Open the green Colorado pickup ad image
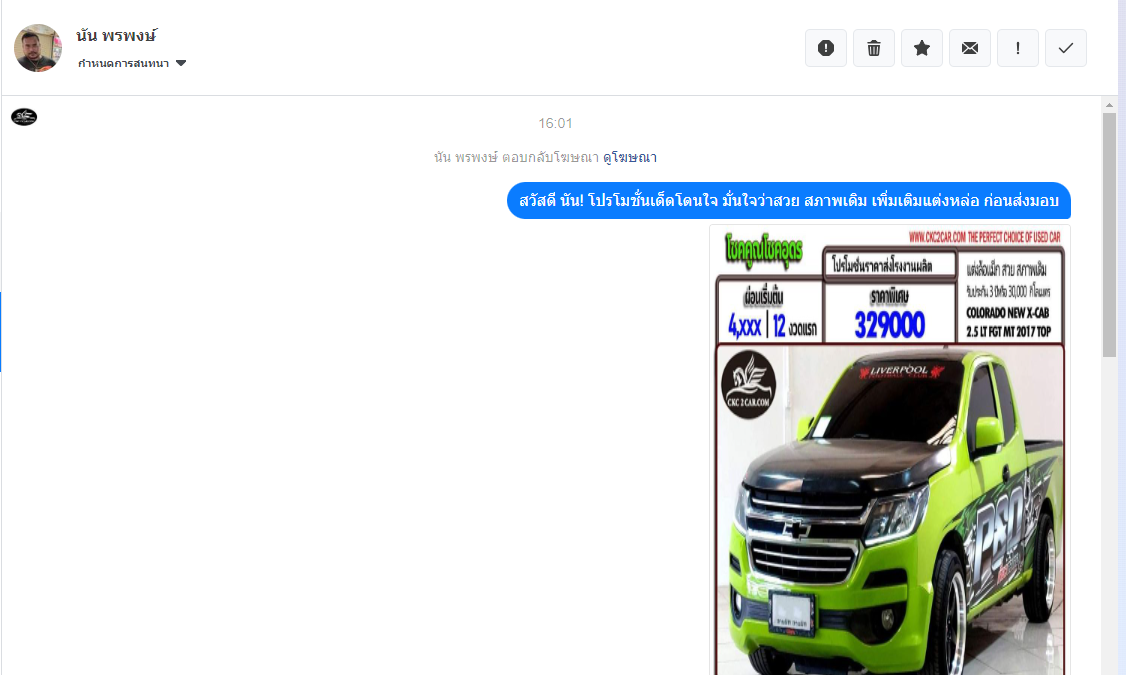The image size is (1126, 675). click(x=890, y=450)
